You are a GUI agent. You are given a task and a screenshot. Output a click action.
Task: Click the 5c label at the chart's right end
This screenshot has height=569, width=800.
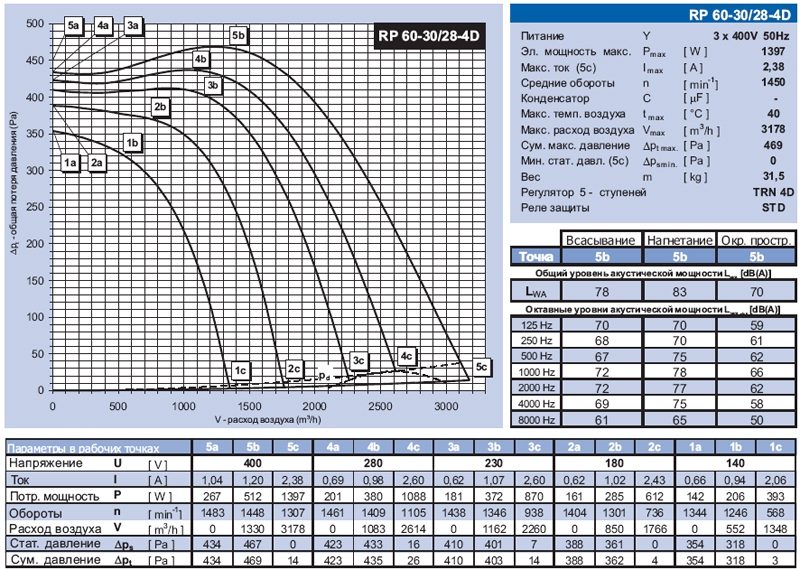point(482,368)
